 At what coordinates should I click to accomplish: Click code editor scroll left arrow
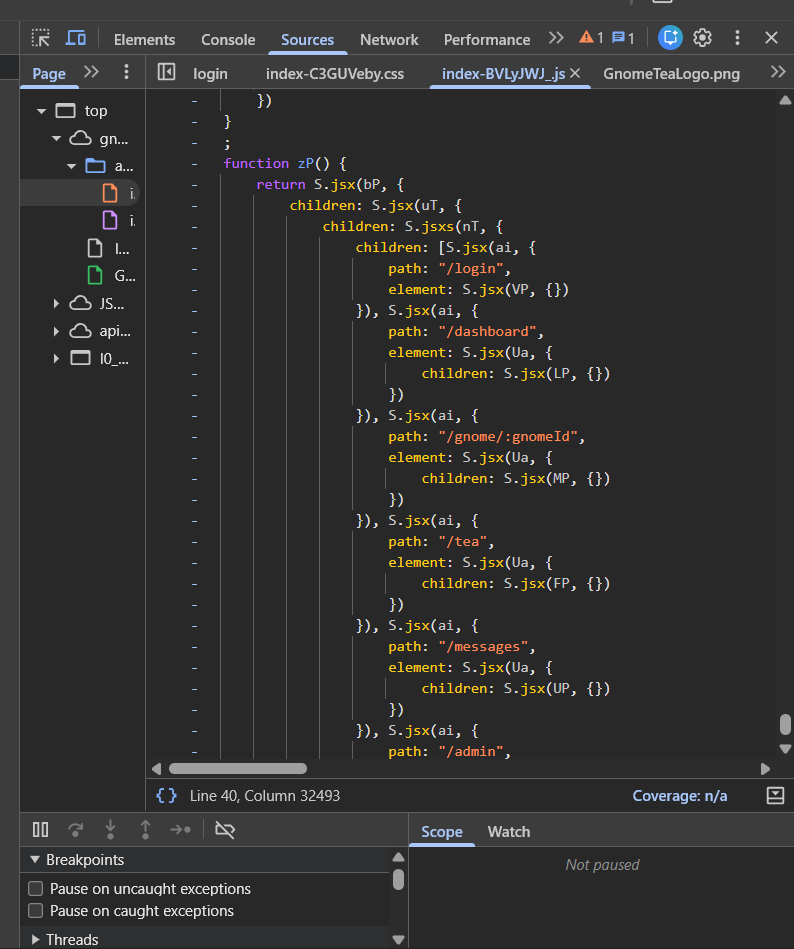pyautogui.click(x=157, y=769)
